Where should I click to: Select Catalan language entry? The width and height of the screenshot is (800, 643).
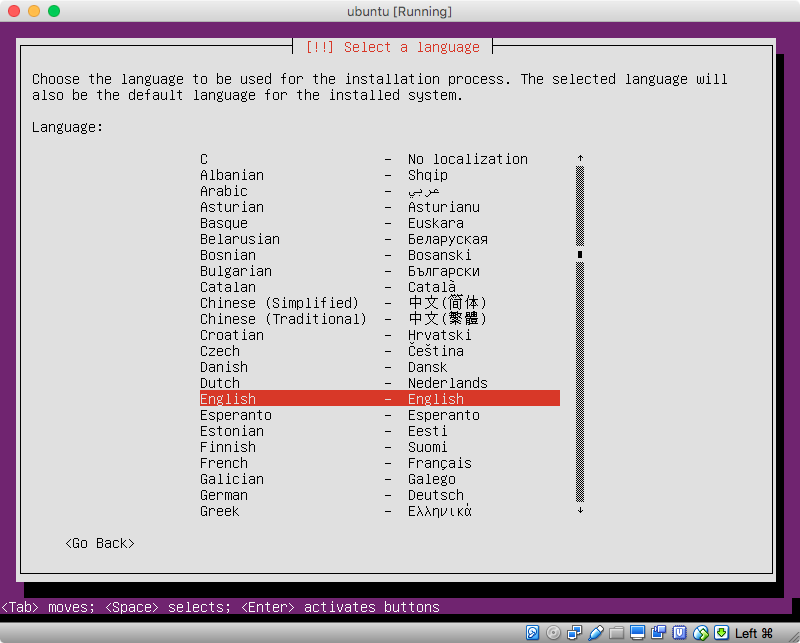click(380, 287)
